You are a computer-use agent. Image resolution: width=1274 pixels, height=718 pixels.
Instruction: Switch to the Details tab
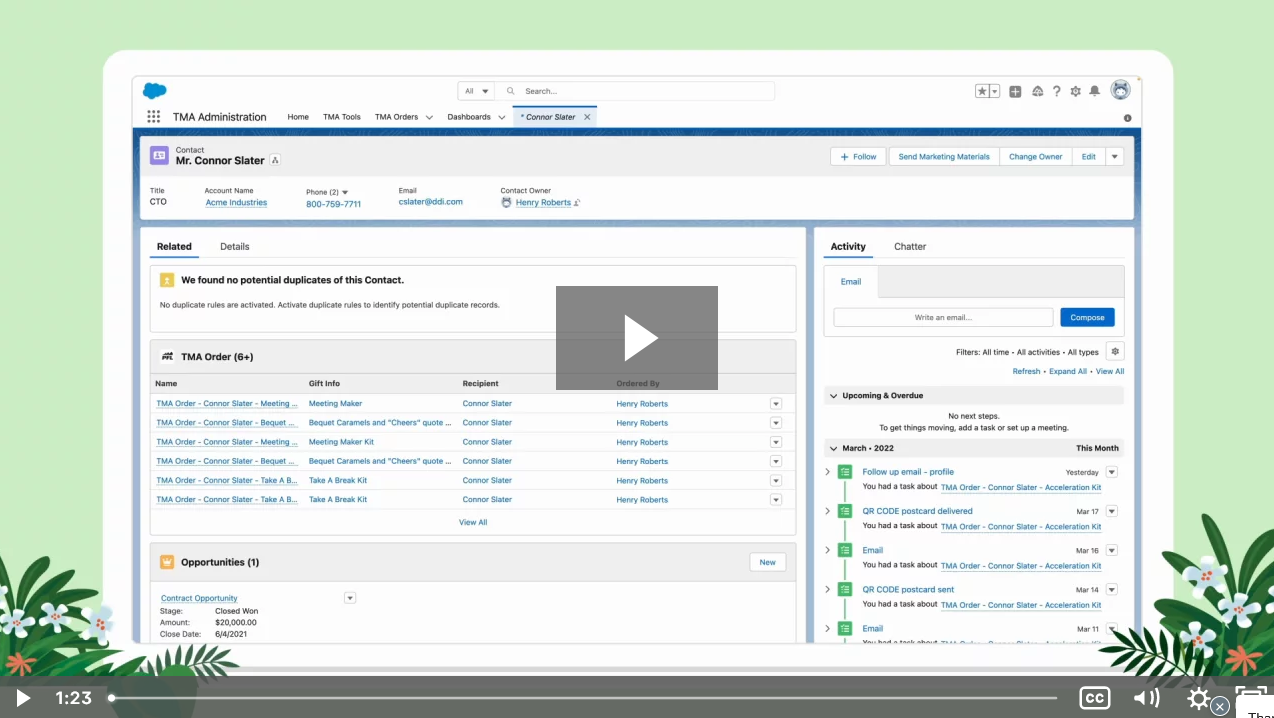point(234,246)
